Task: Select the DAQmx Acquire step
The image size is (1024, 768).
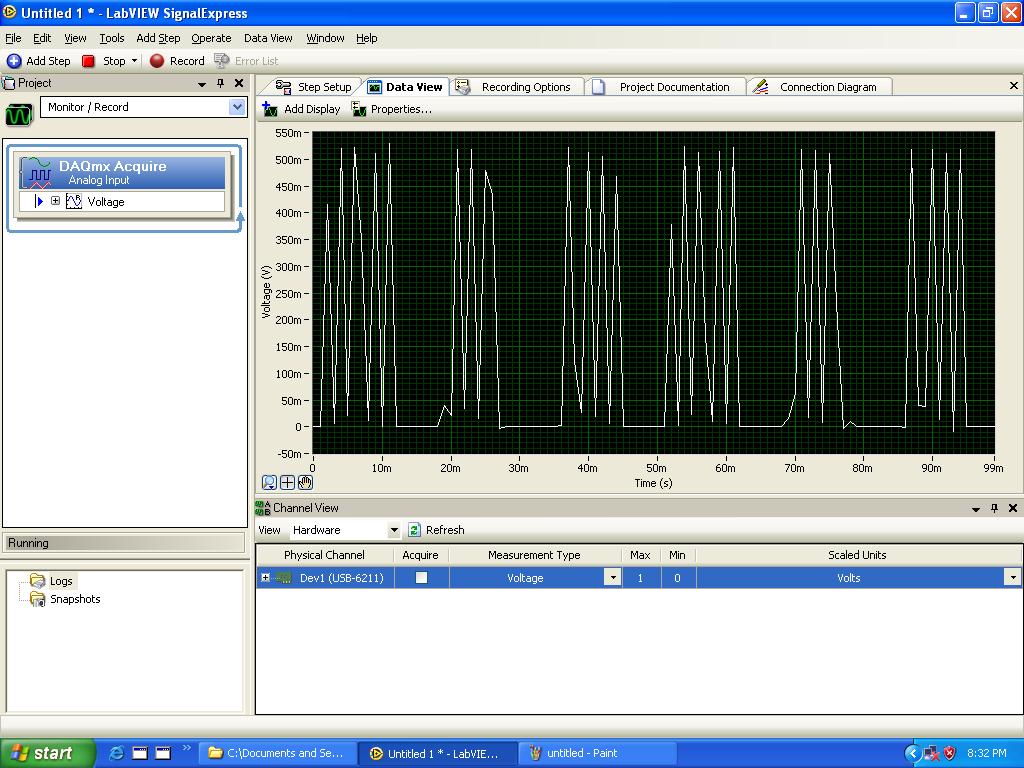Action: tap(122, 172)
